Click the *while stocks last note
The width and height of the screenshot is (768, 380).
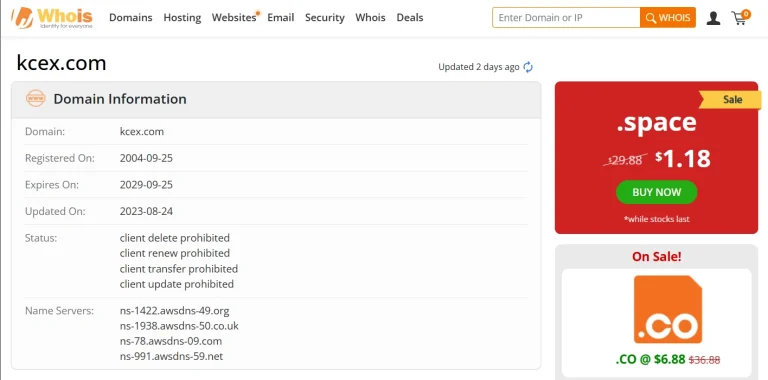(656, 219)
